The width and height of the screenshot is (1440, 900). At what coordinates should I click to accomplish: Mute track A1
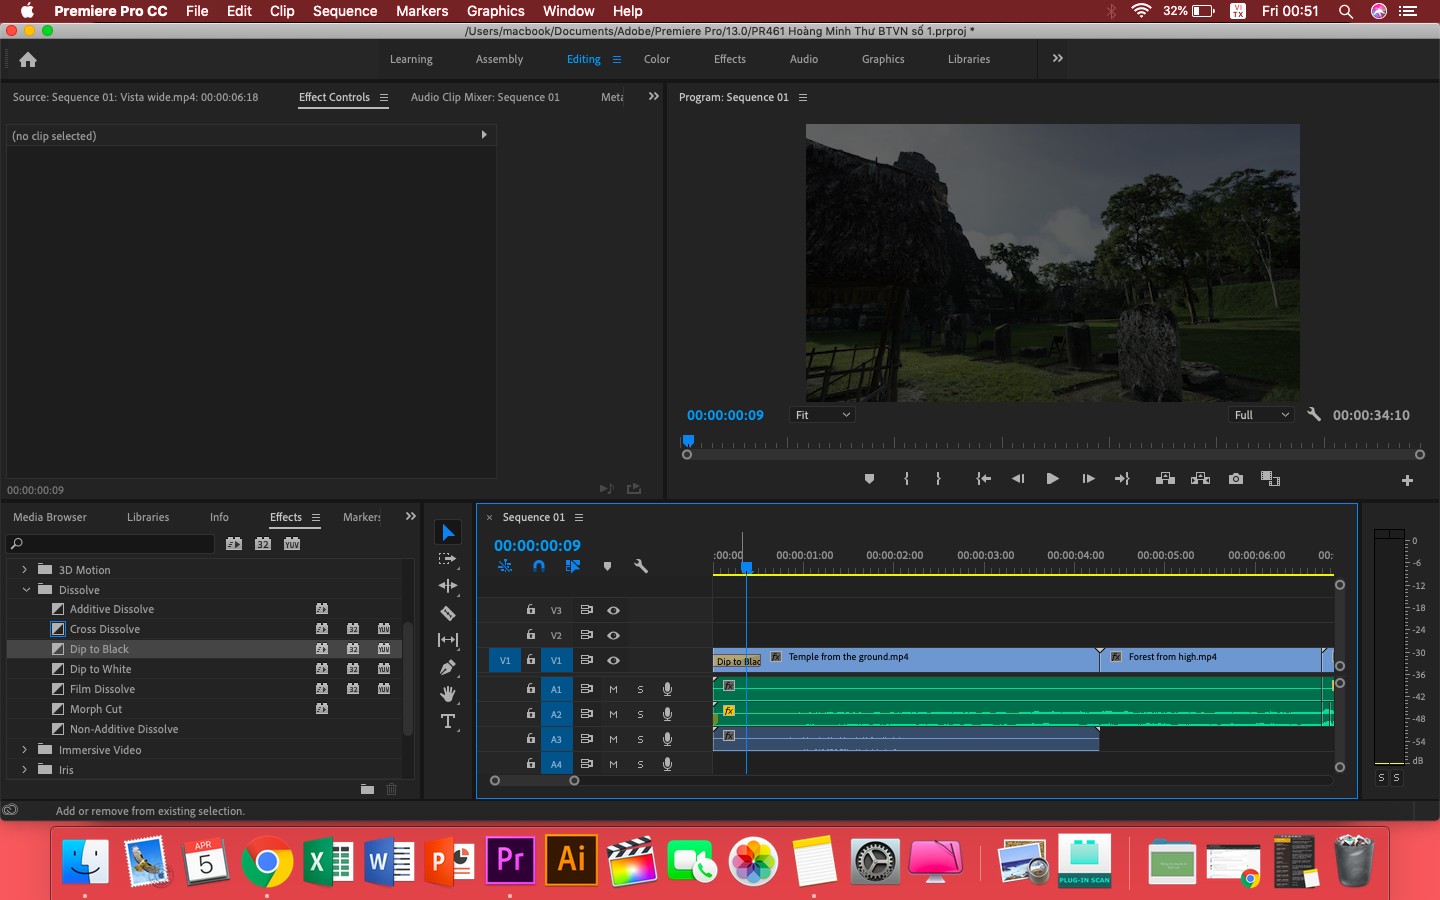tap(613, 689)
